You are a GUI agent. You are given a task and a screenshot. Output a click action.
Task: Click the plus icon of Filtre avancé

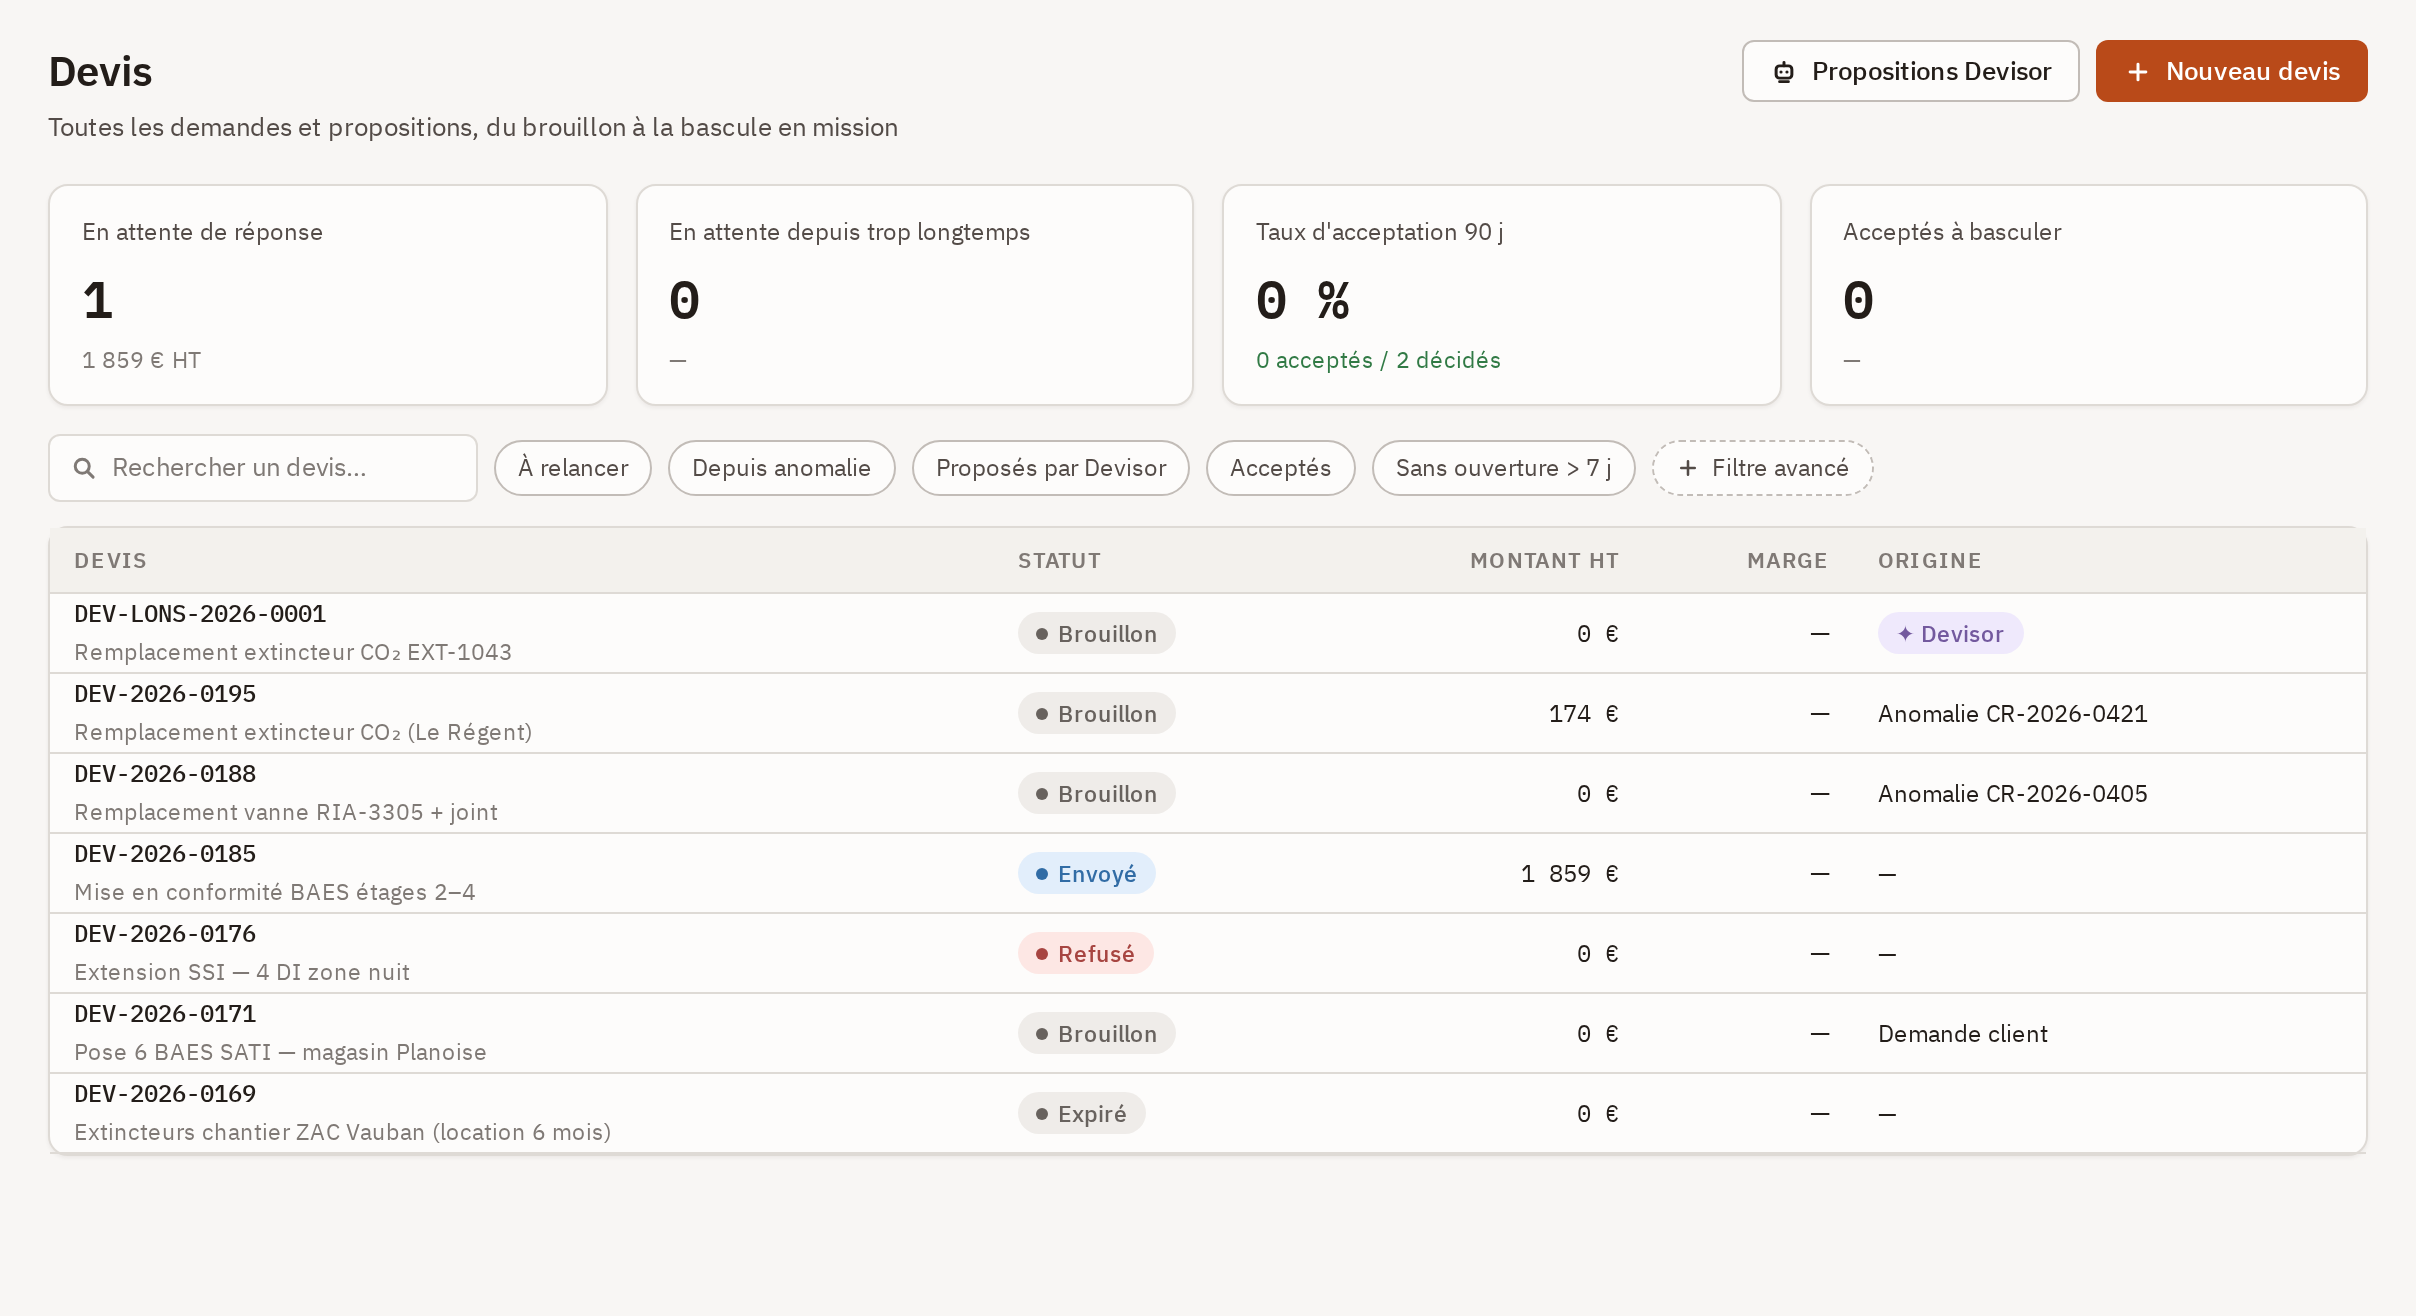coord(1688,468)
